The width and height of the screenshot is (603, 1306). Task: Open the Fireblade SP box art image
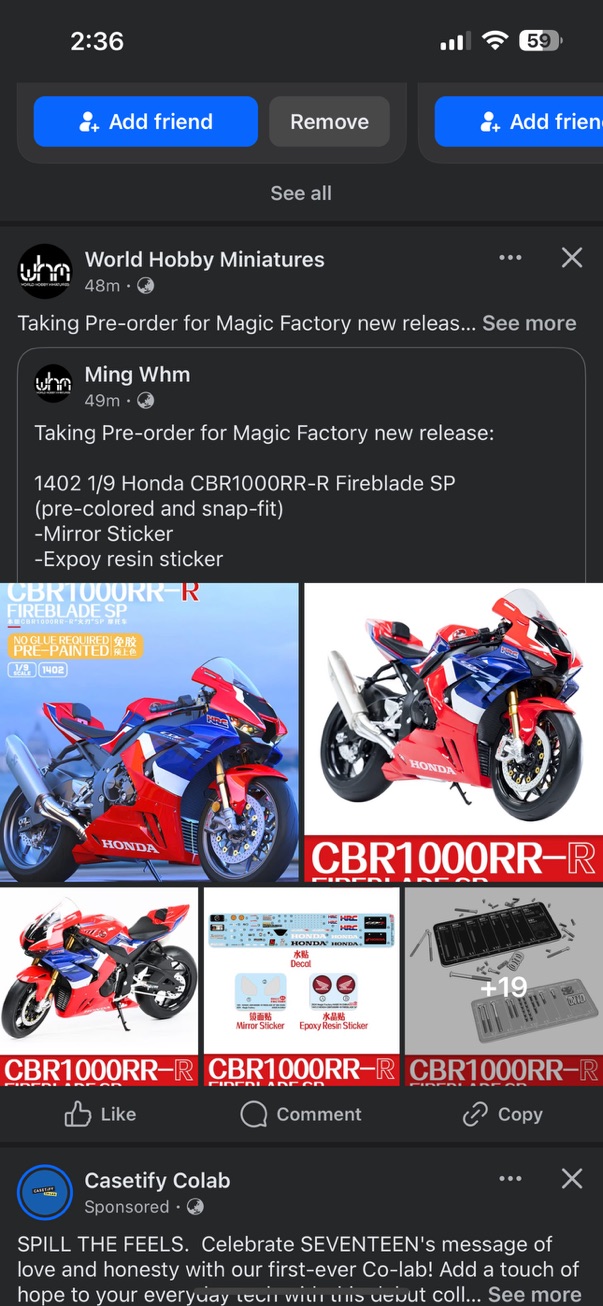[149, 732]
